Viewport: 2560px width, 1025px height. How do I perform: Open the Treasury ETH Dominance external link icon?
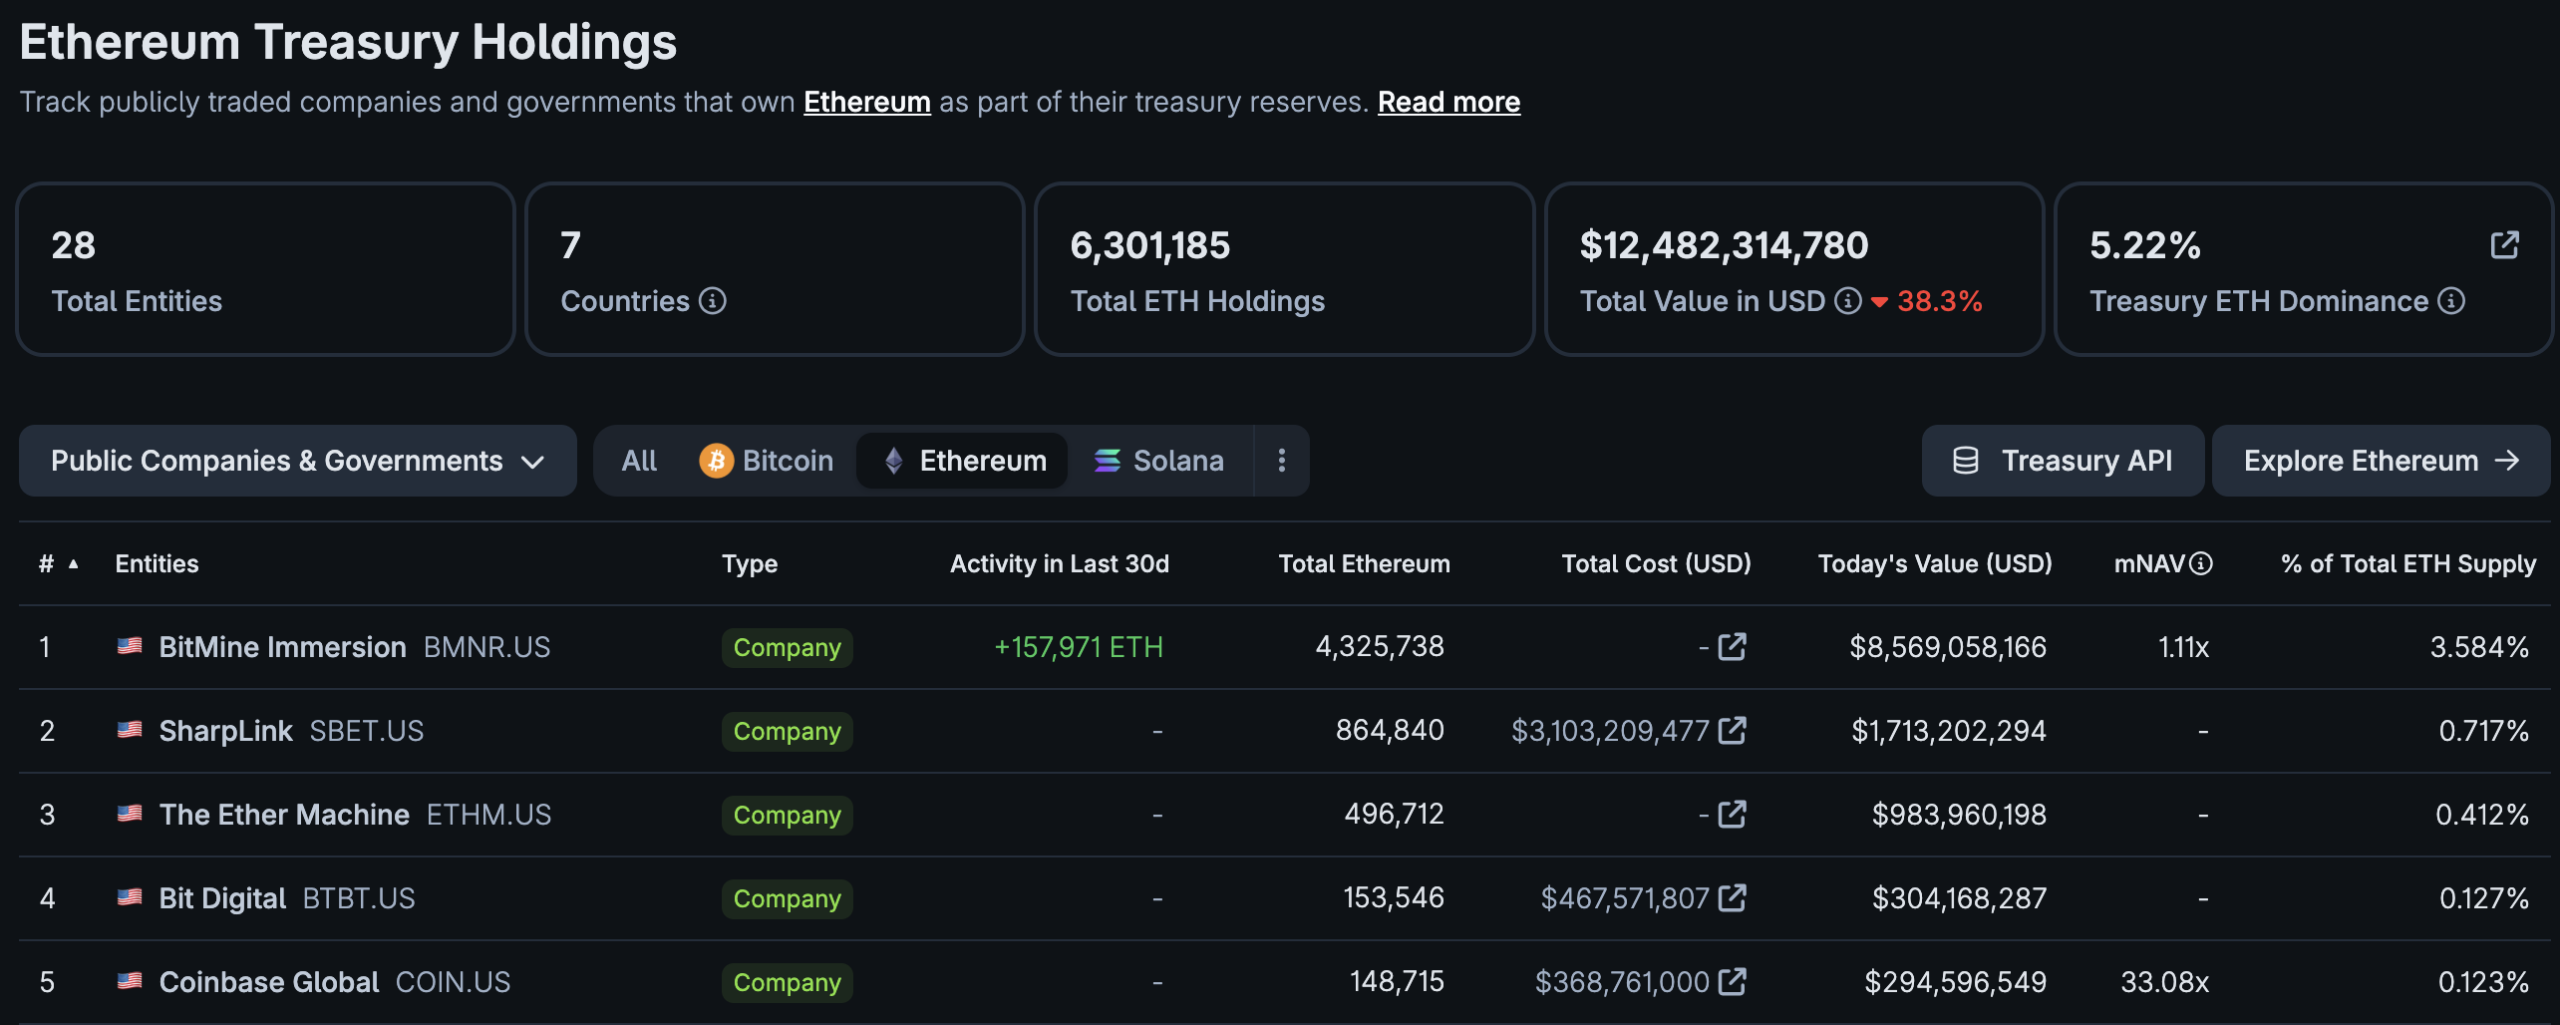2504,245
